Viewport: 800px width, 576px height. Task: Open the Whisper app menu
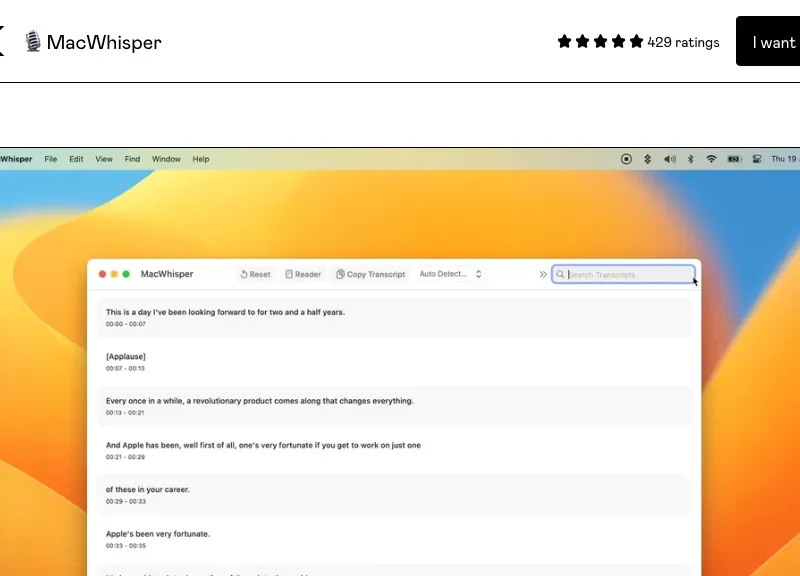coord(16,159)
